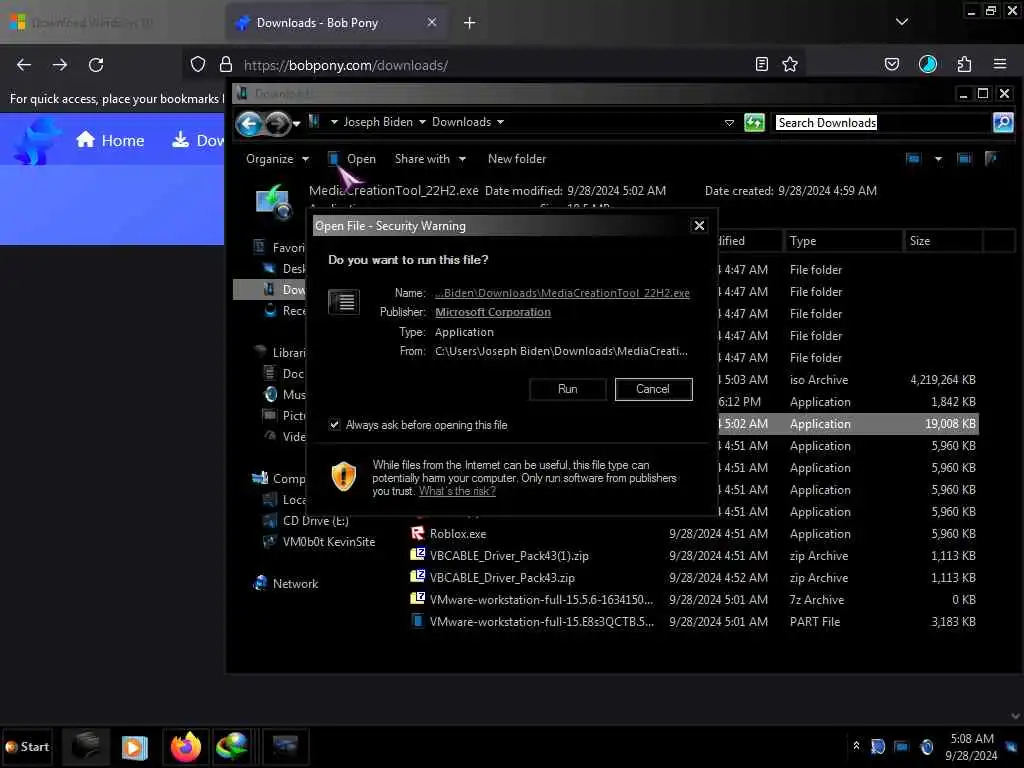Screen dimensions: 1024x768
Task: Select the iso Archive 4,219,264 KB row
Action: click(x=848, y=380)
